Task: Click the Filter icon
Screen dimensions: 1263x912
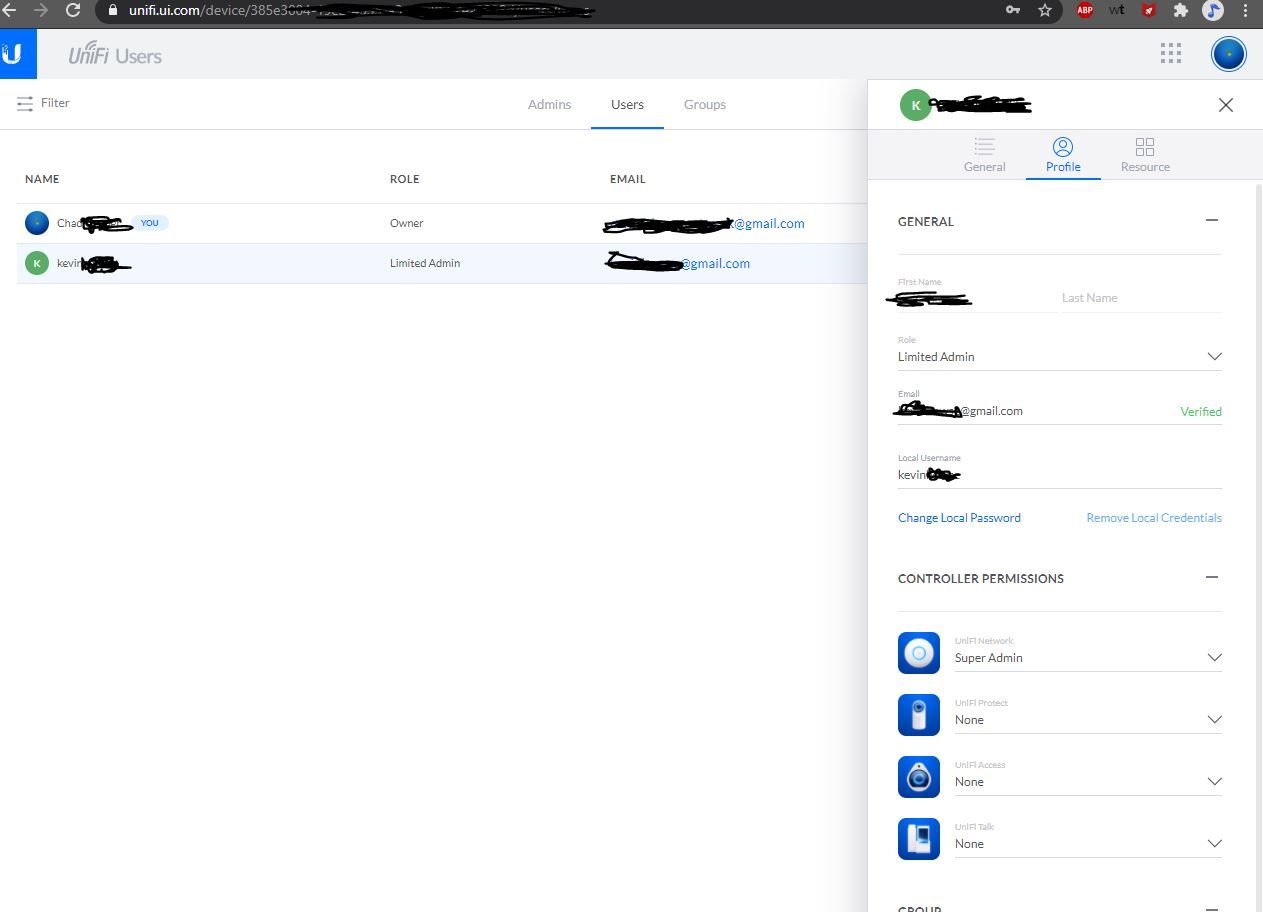Action: [25, 104]
